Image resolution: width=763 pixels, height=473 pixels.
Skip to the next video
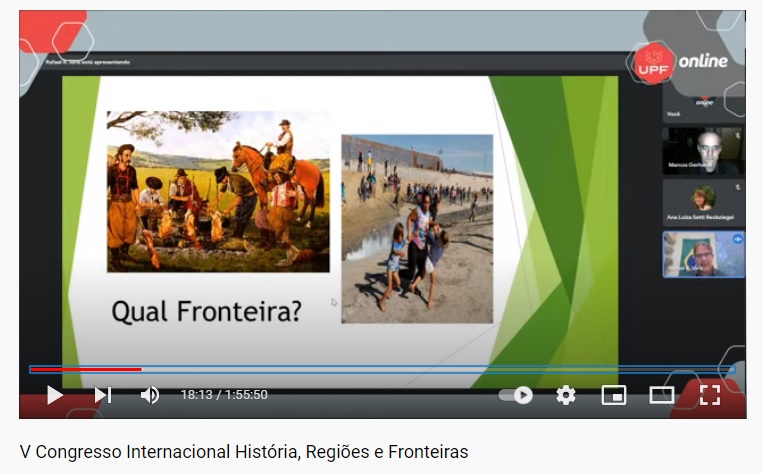103,395
